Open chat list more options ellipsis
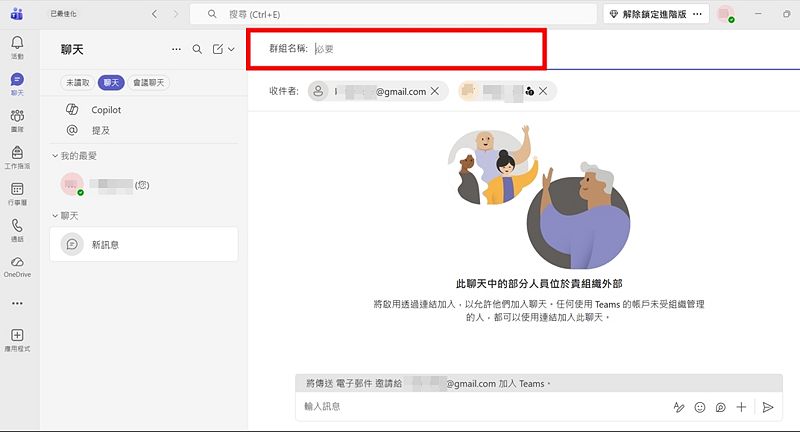 pyautogui.click(x=177, y=49)
